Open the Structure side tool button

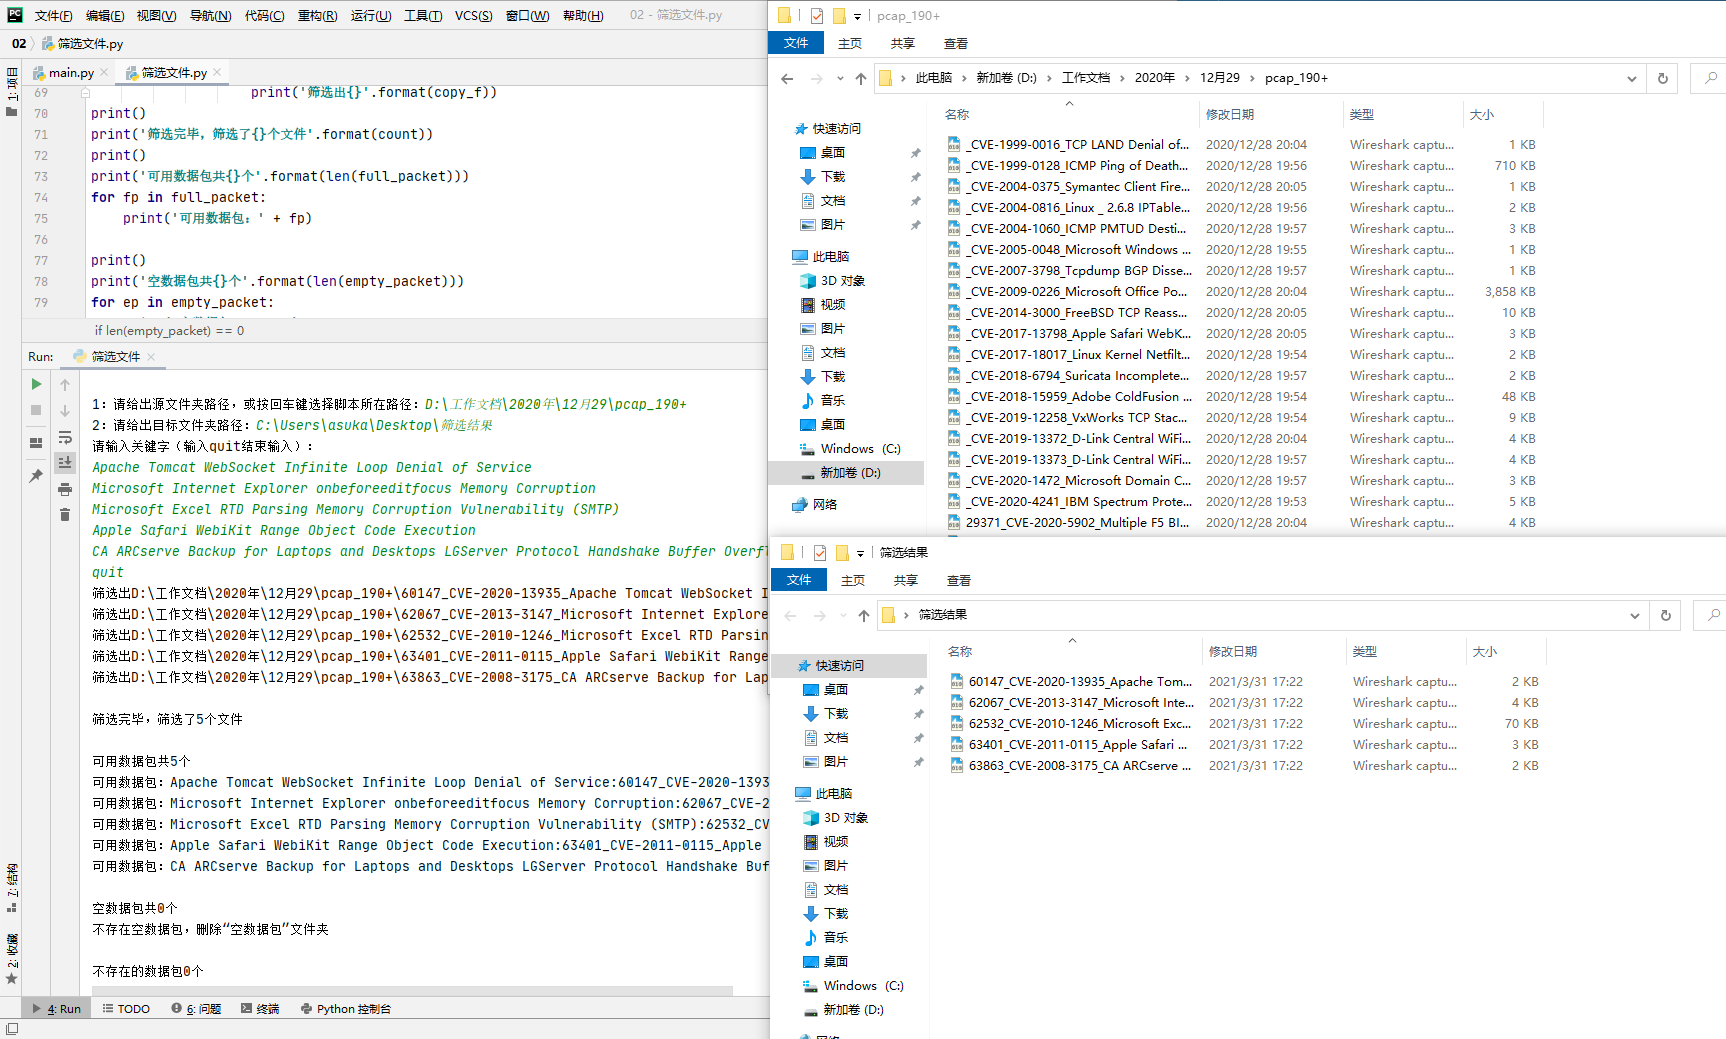click(12, 888)
